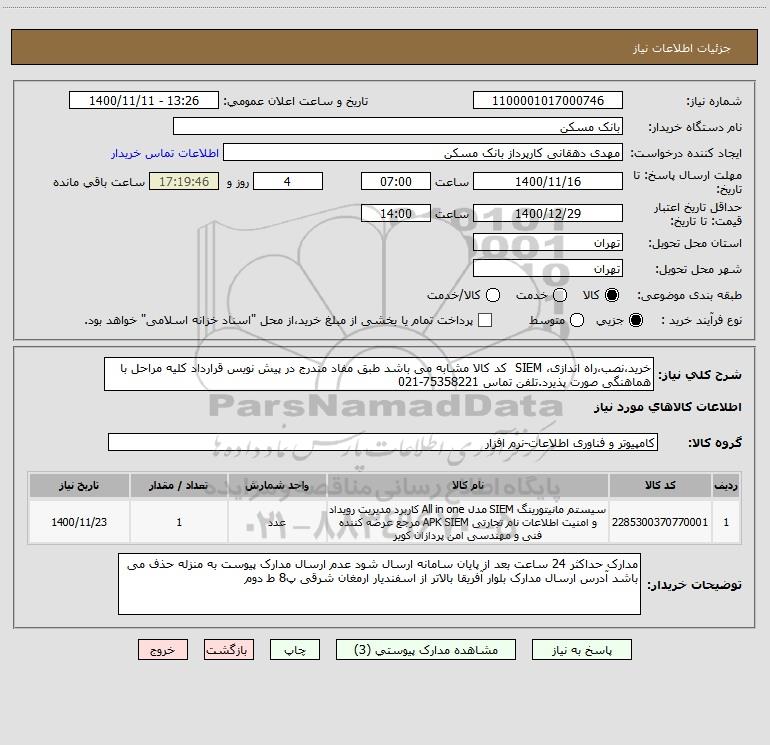Click the validity time field 14:00
This screenshot has width=770, height=745.
click(x=396, y=213)
